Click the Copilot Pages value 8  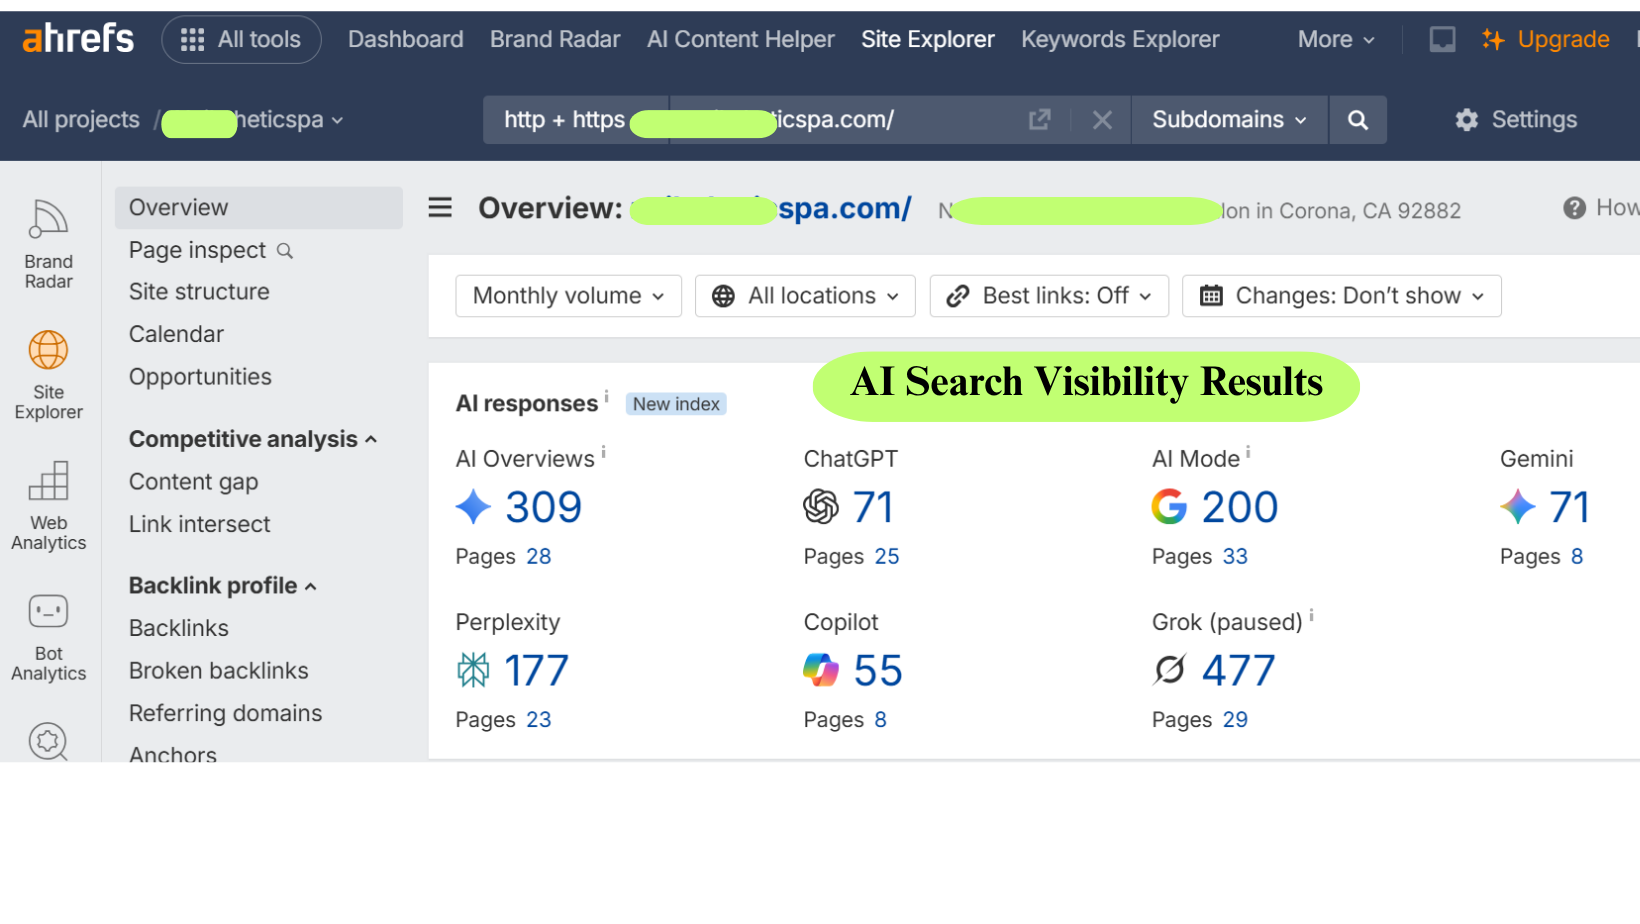[881, 720]
